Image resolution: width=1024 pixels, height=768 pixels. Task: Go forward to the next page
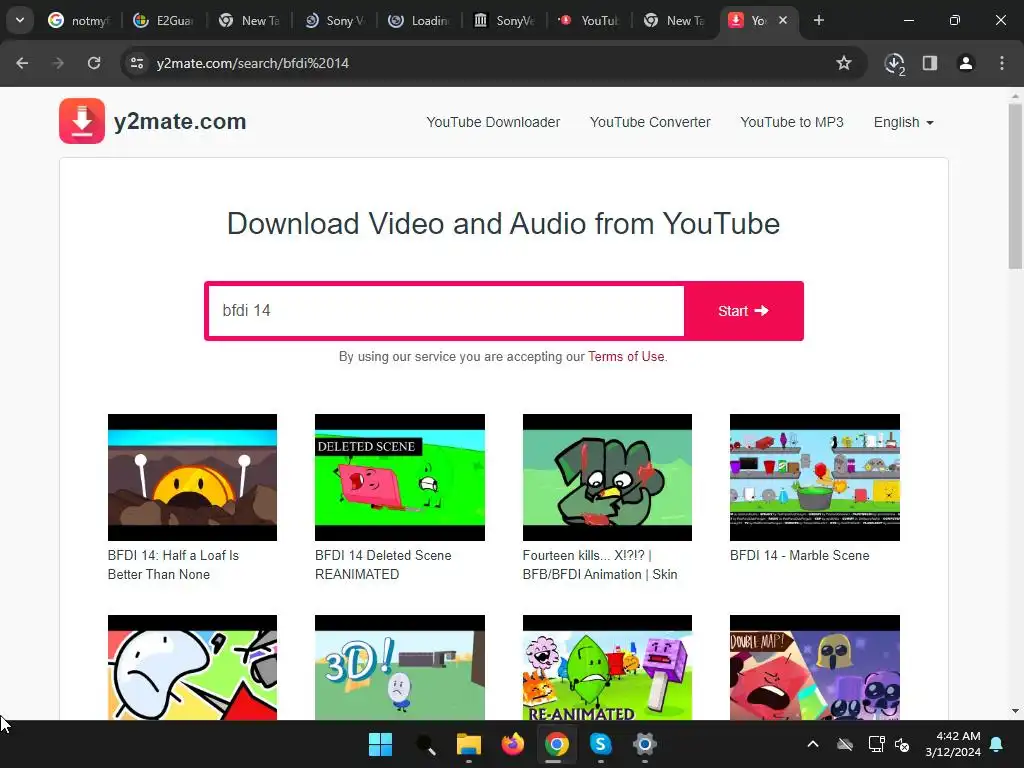pos(58,63)
